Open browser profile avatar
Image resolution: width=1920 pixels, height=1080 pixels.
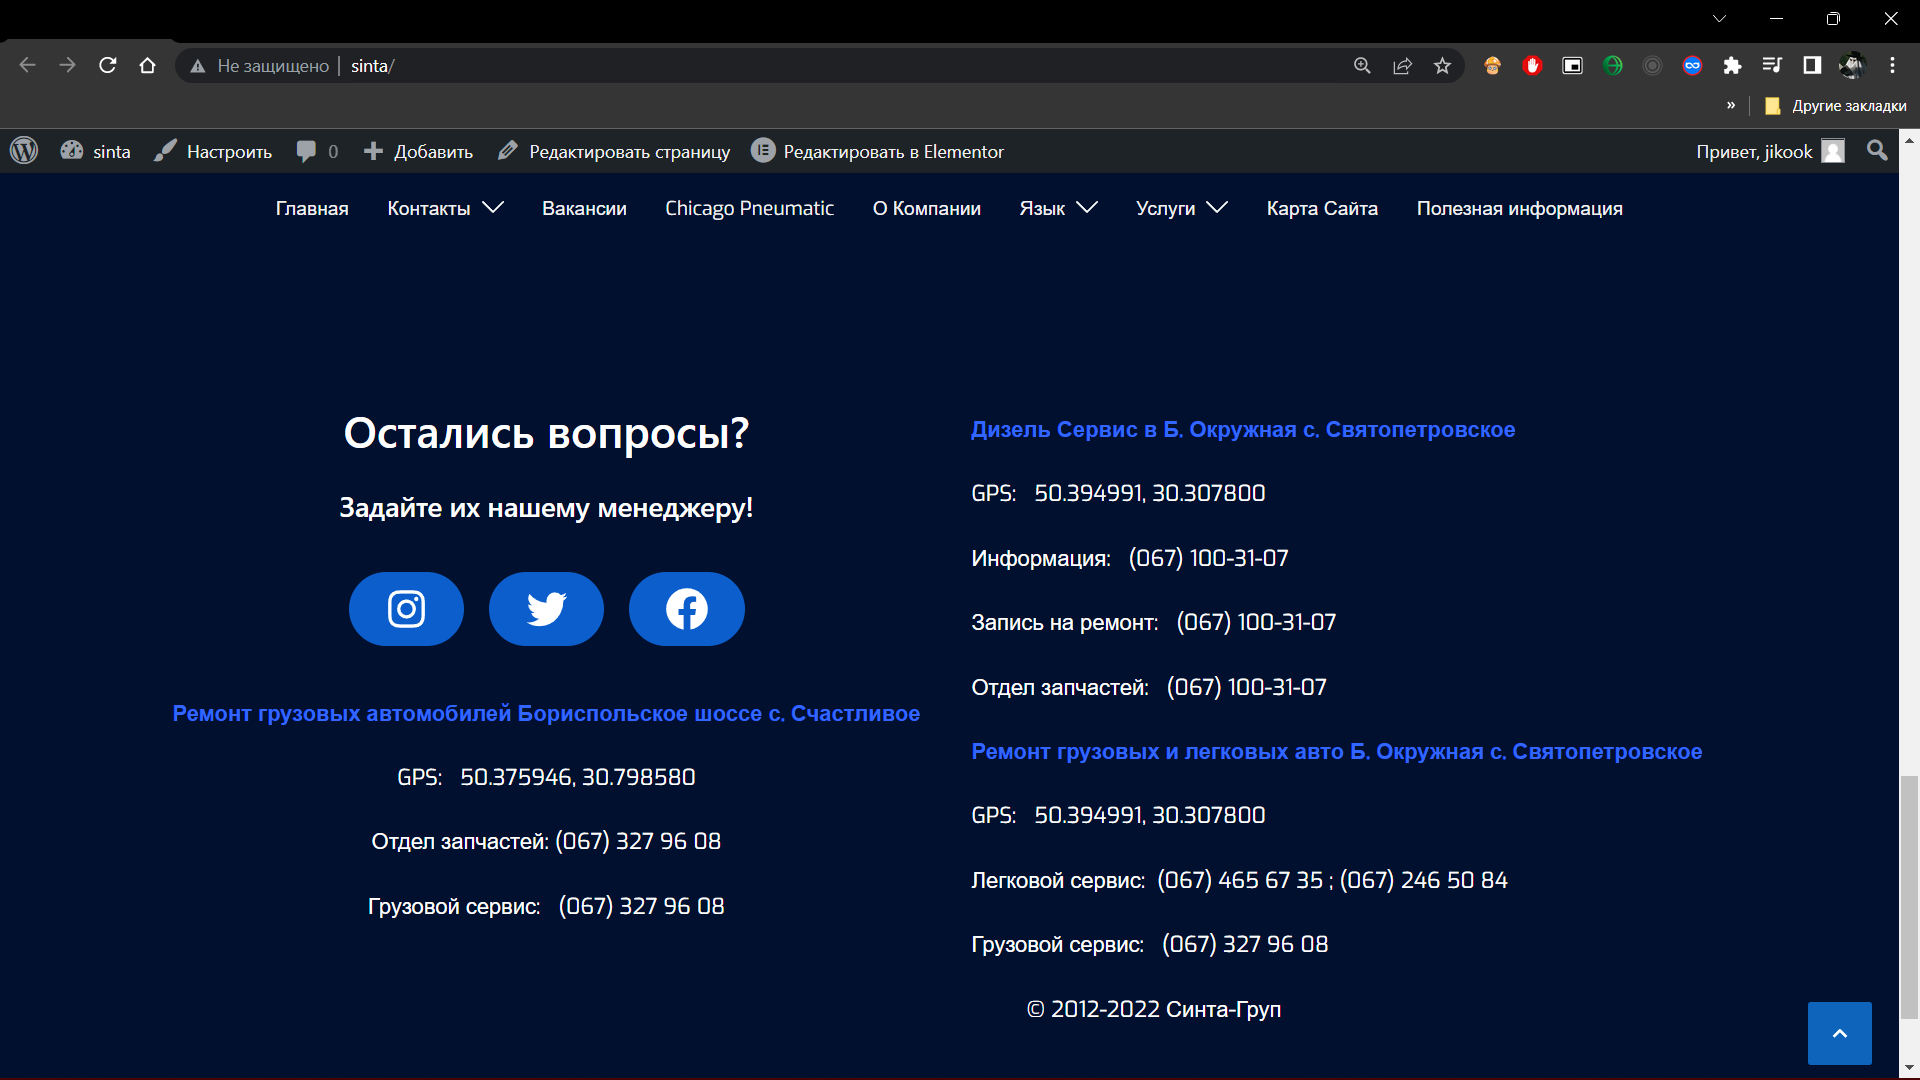tap(1852, 66)
